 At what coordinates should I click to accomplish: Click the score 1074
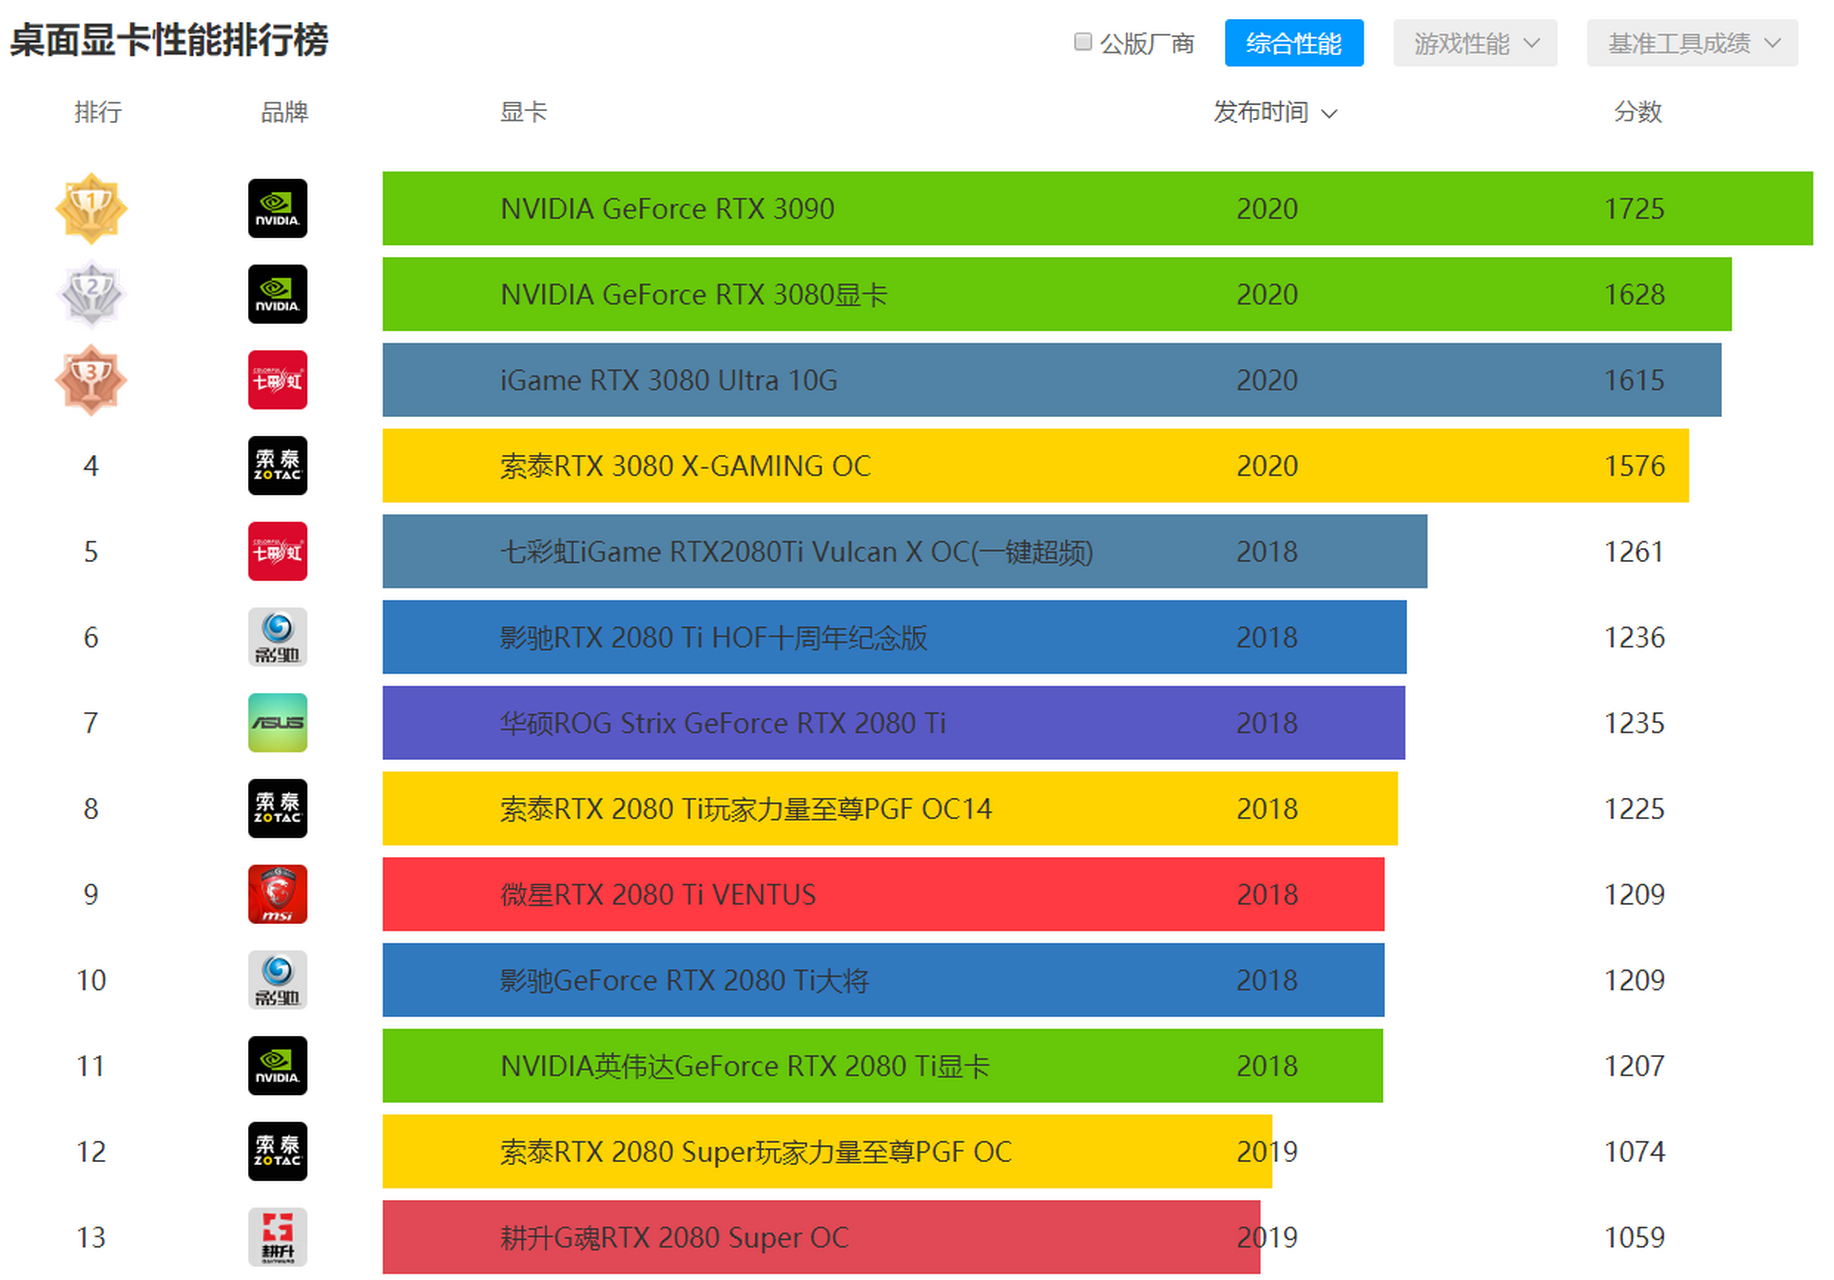1634,1152
